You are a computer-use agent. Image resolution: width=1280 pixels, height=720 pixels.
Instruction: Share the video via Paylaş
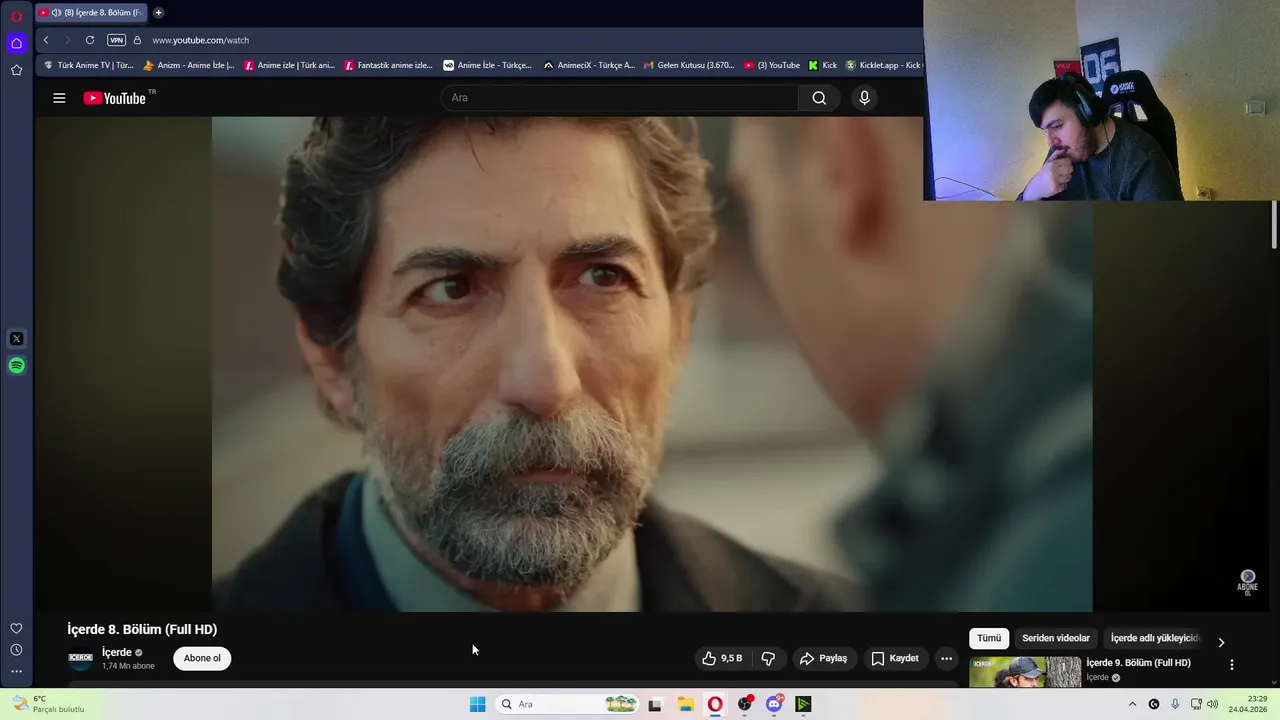coord(823,658)
